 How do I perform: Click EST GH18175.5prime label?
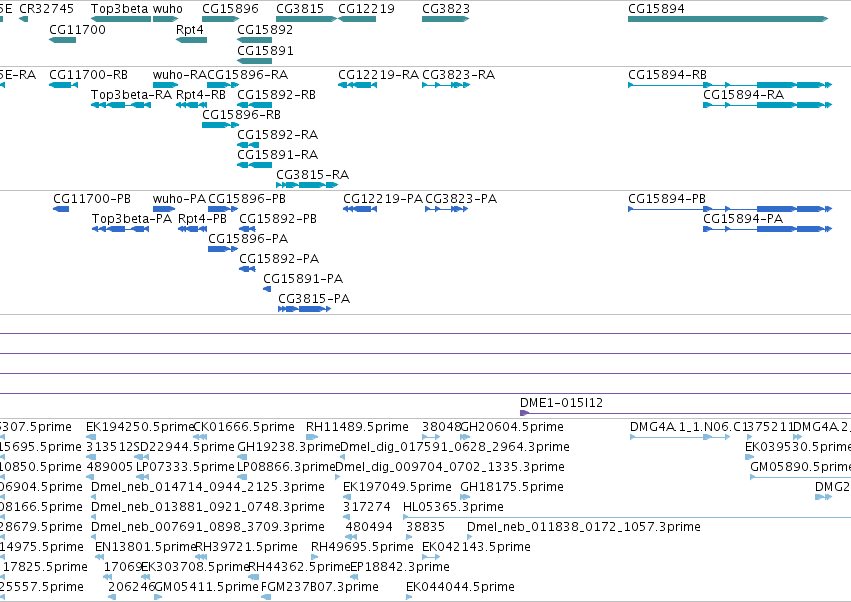pyautogui.click(x=512, y=487)
